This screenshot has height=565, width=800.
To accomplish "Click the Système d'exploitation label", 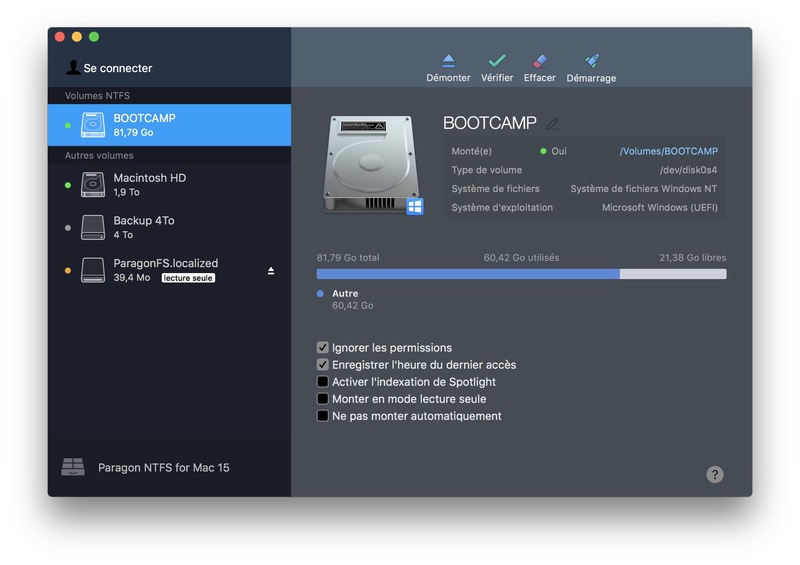I will pyautogui.click(x=502, y=208).
